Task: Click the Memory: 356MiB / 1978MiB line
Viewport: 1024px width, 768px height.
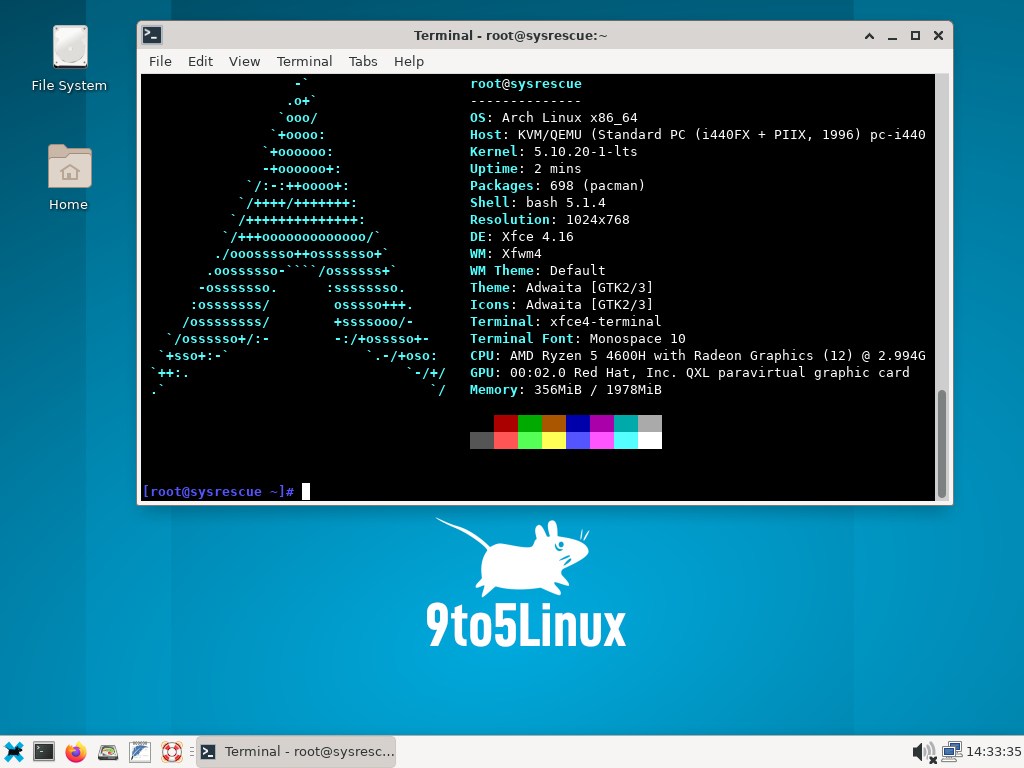Action: click(566, 389)
